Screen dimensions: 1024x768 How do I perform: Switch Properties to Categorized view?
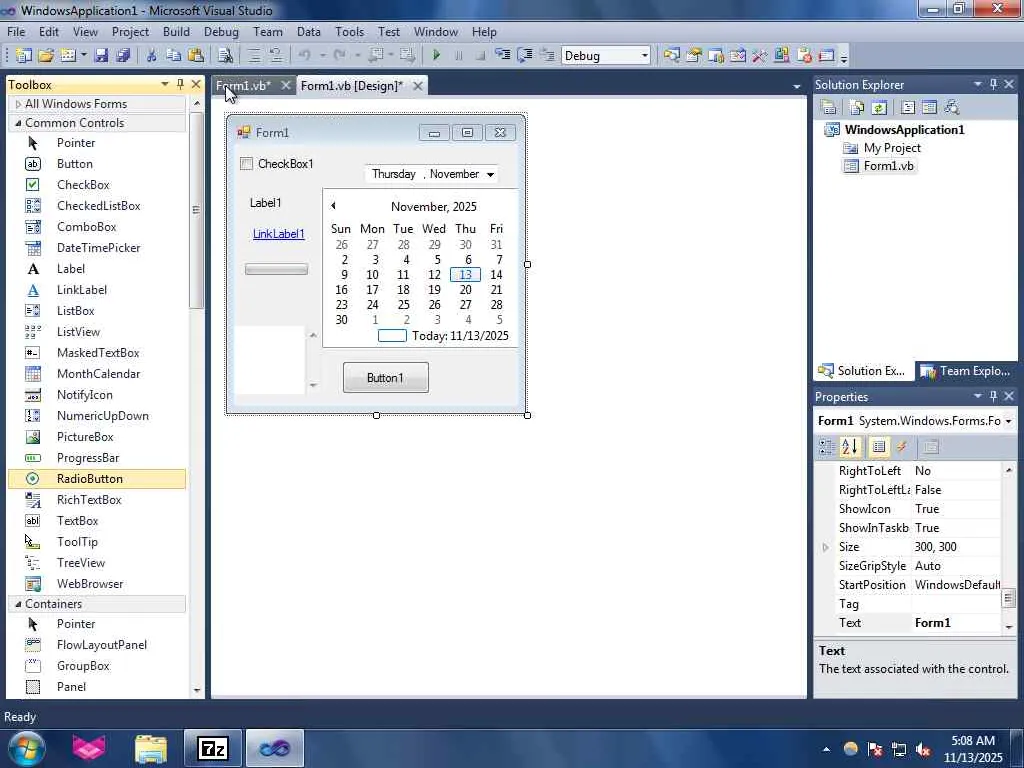pyautogui.click(x=826, y=447)
